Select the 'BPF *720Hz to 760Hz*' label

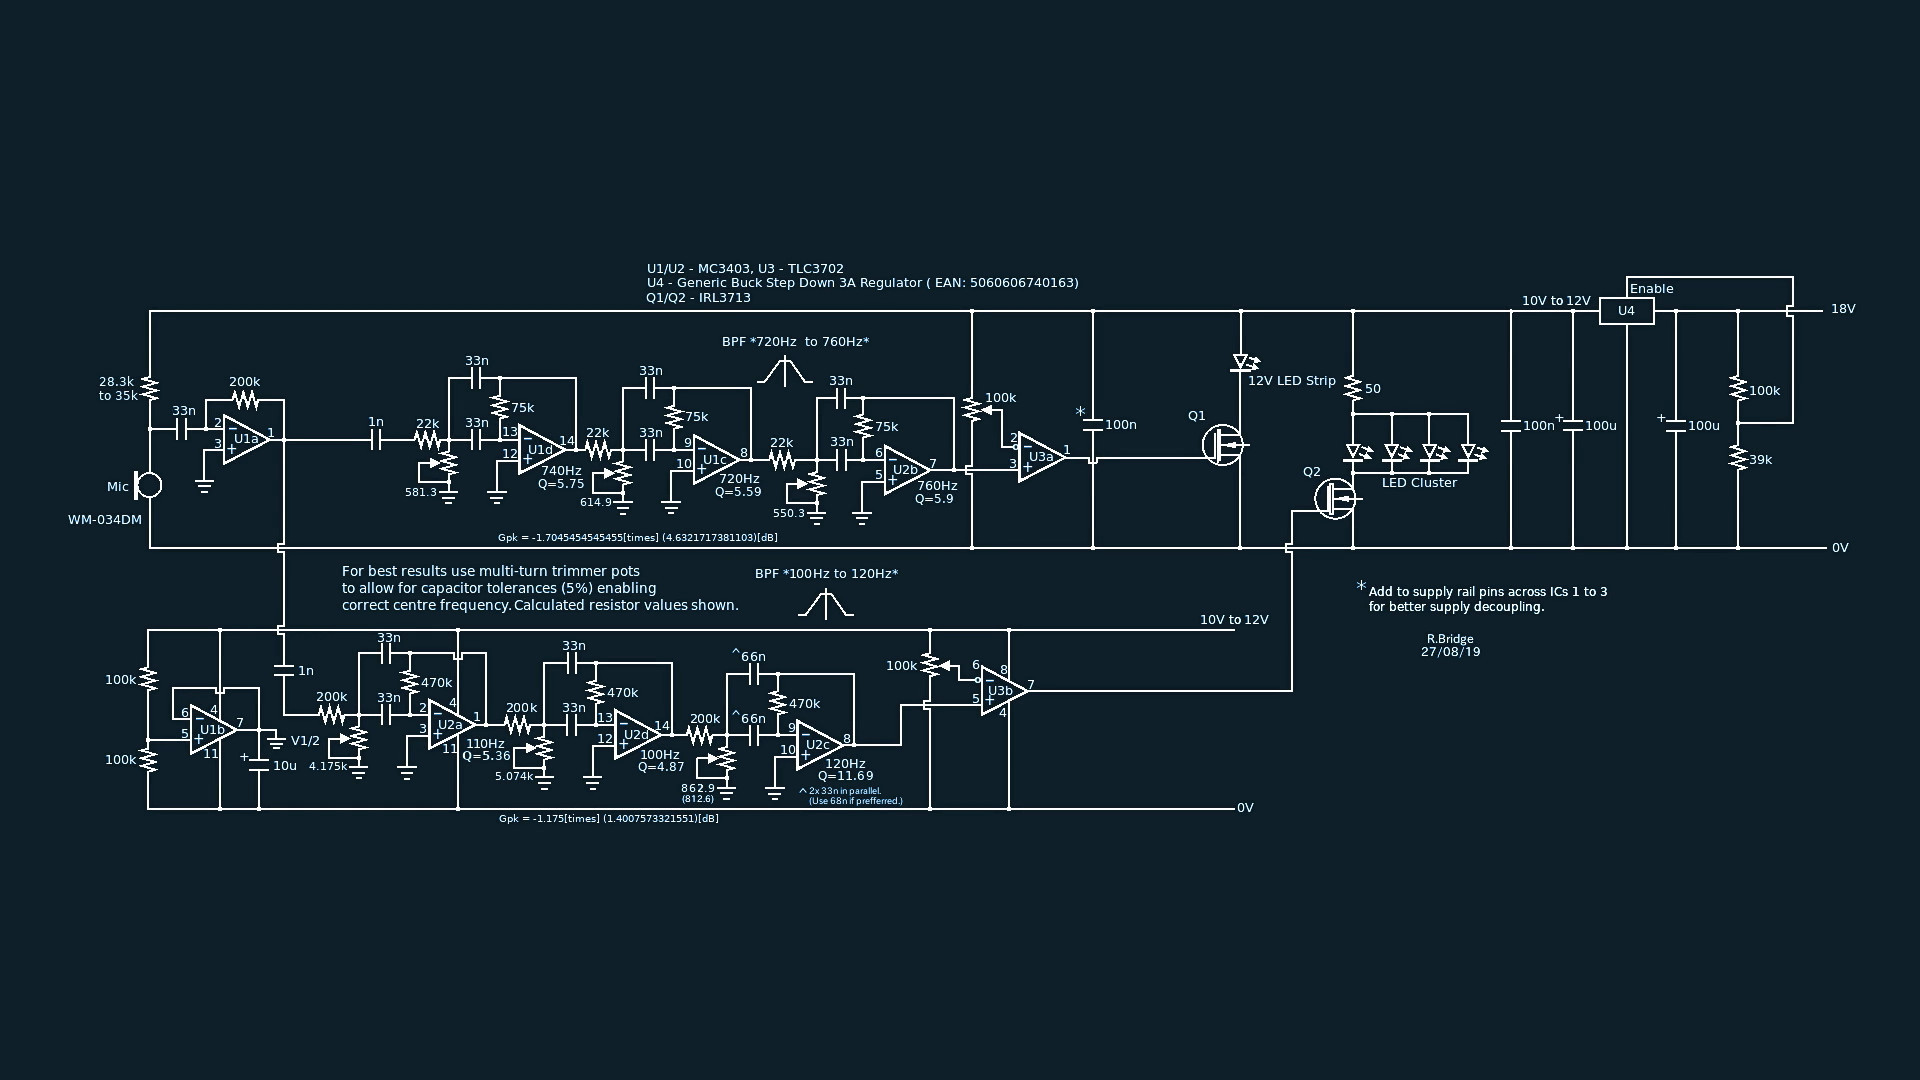point(795,342)
